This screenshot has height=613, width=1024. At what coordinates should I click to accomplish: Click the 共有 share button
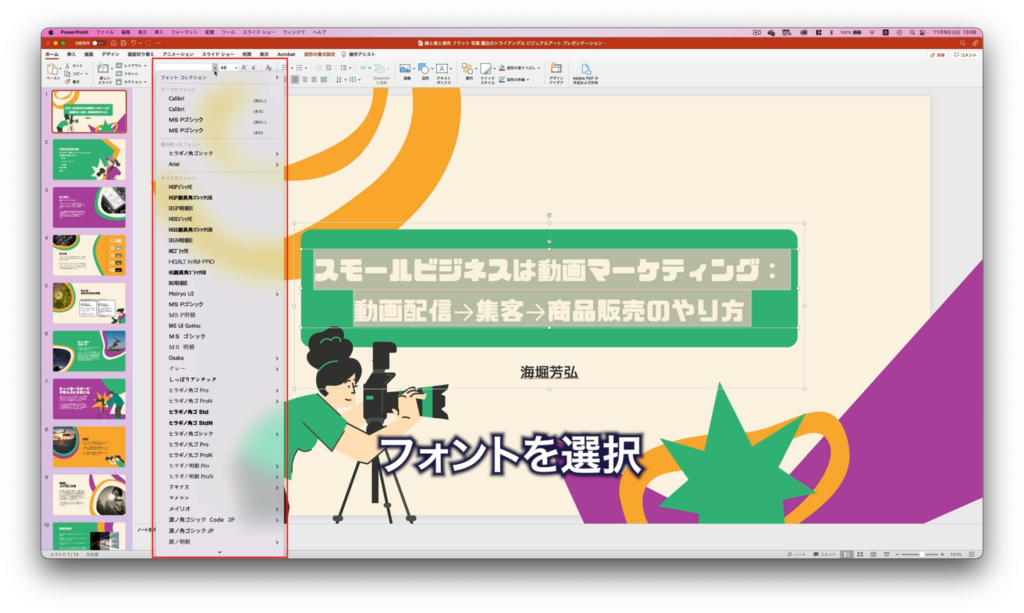tap(938, 54)
